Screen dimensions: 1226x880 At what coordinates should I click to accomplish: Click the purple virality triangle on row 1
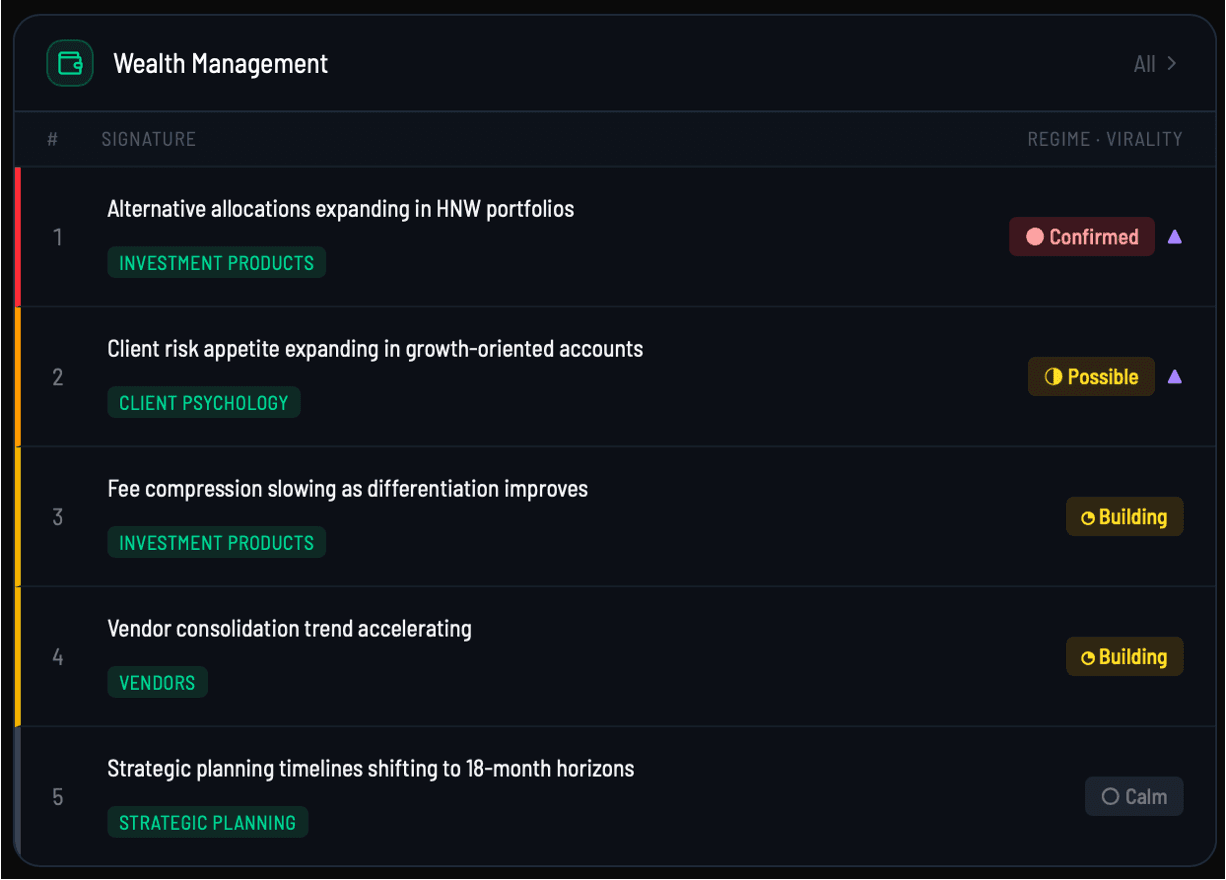tap(1175, 237)
